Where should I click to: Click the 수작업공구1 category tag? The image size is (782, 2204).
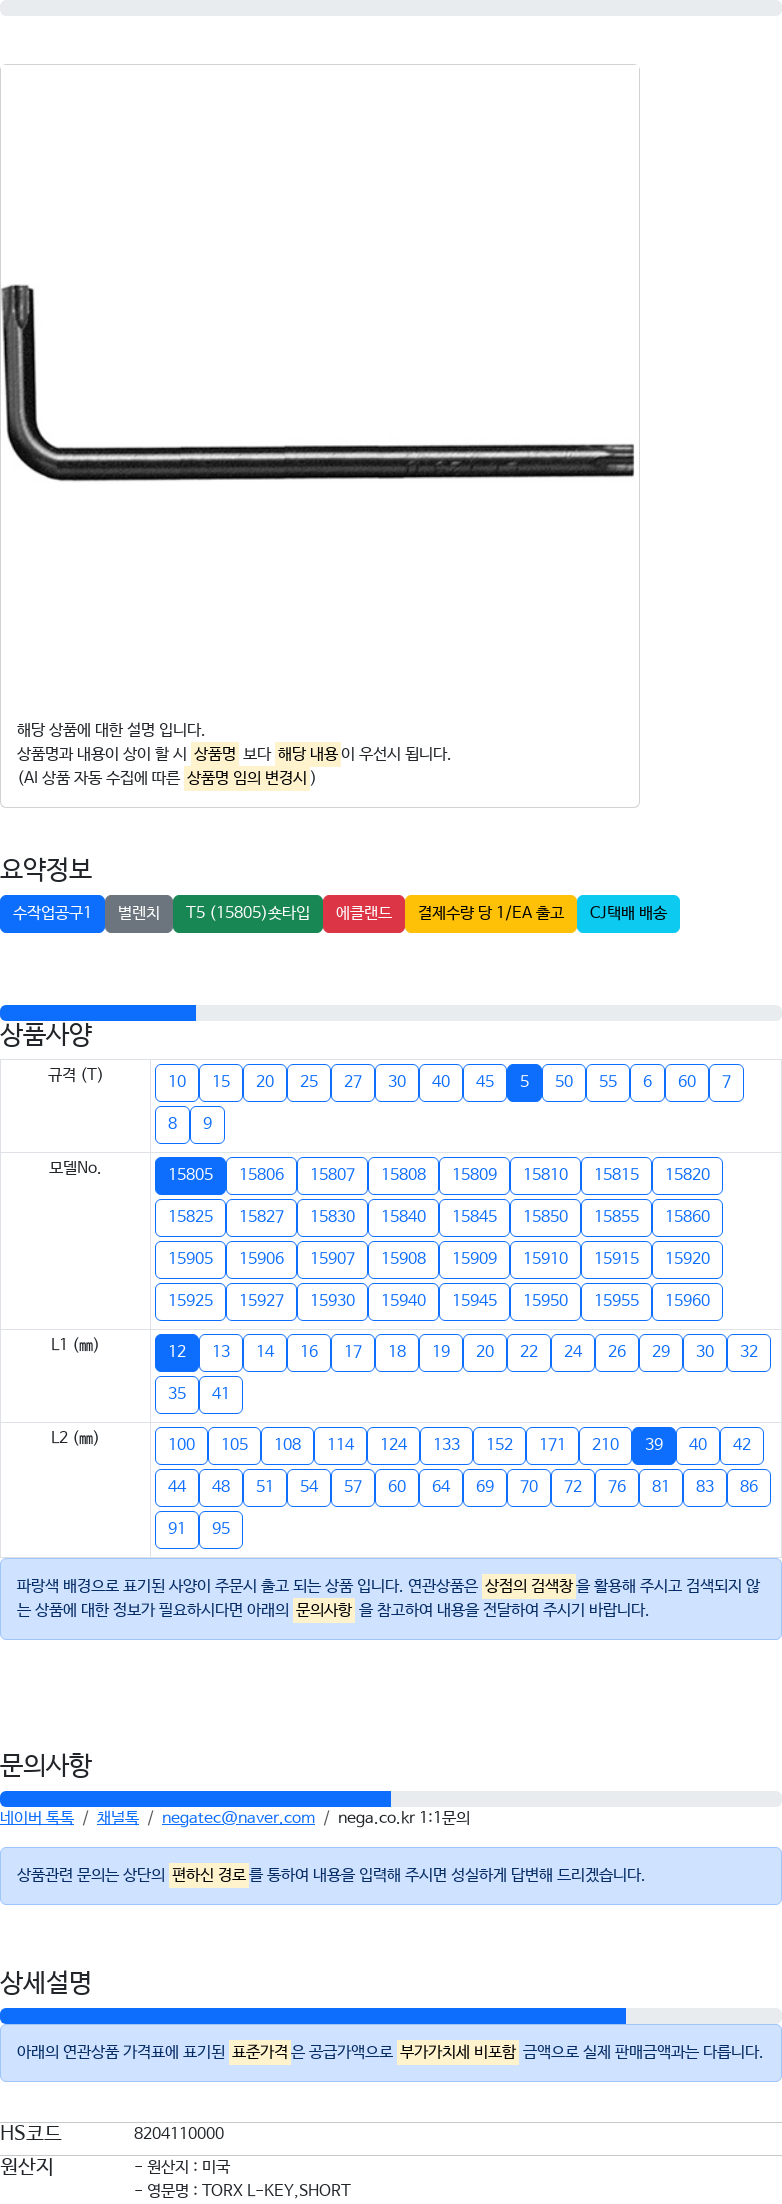(52, 914)
